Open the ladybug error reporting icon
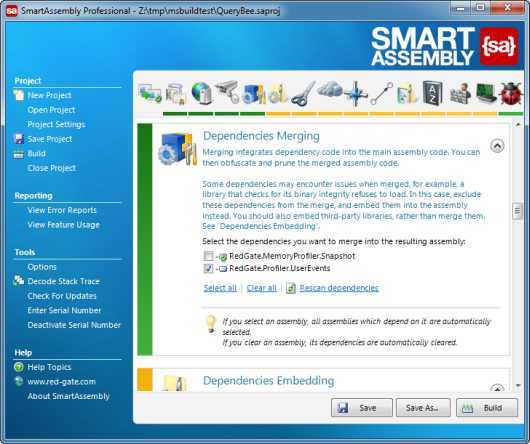This screenshot has width=530, height=444. pos(510,93)
